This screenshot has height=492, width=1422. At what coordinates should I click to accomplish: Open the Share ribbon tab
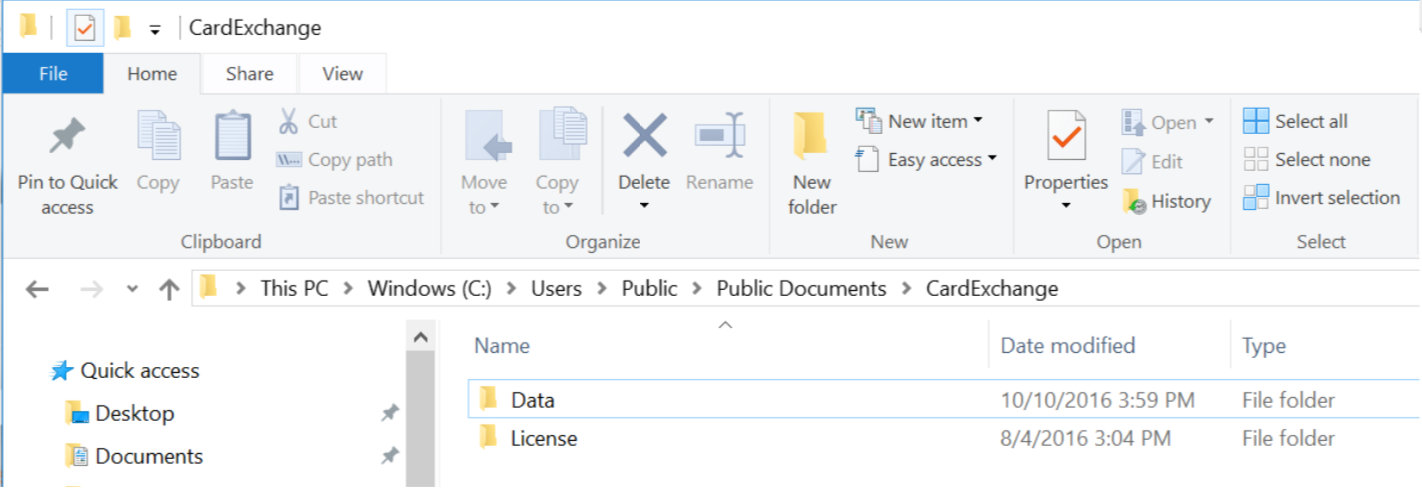pyautogui.click(x=249, y=74)
